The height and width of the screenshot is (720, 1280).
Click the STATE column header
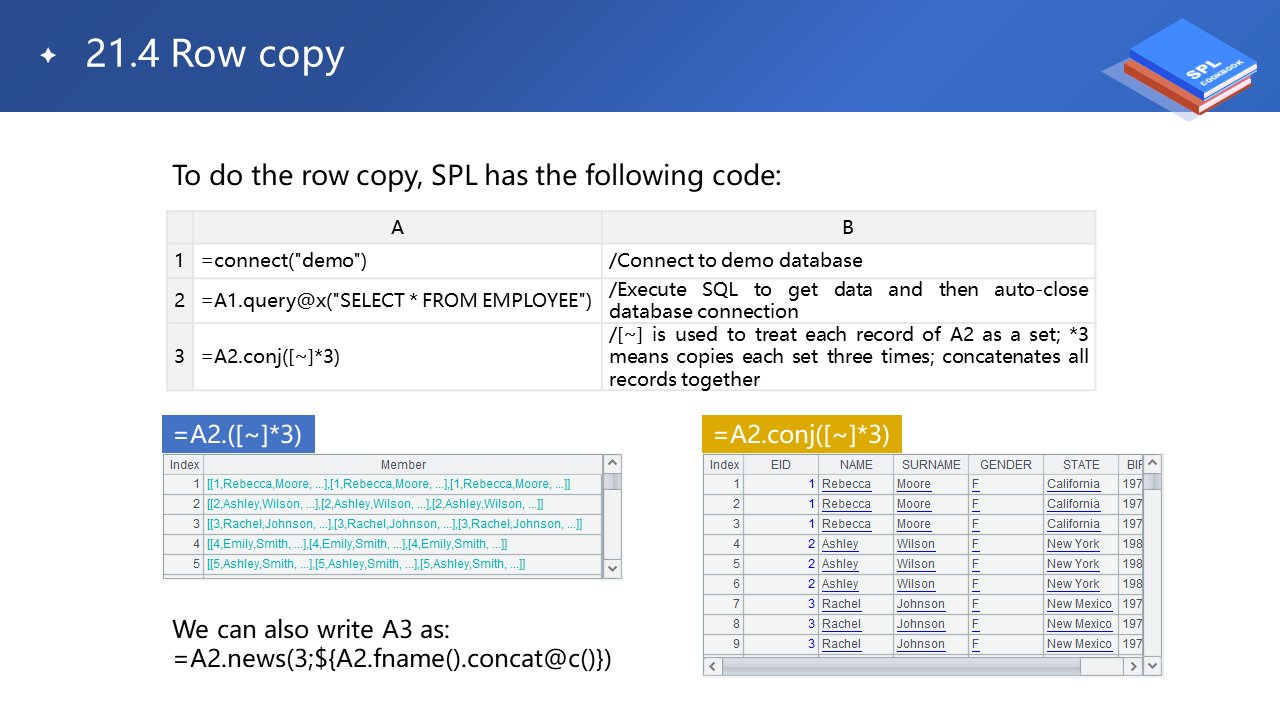[1081, 465]
